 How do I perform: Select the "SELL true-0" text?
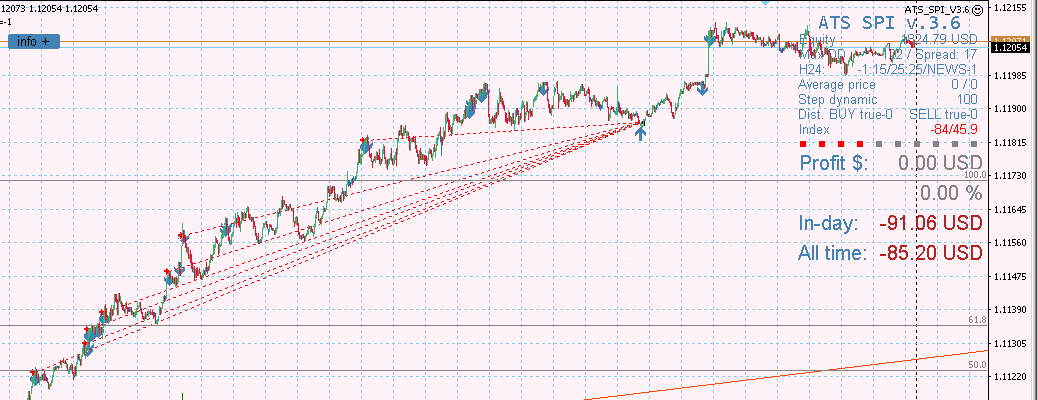pyautogui.click(x=943, y=115)
